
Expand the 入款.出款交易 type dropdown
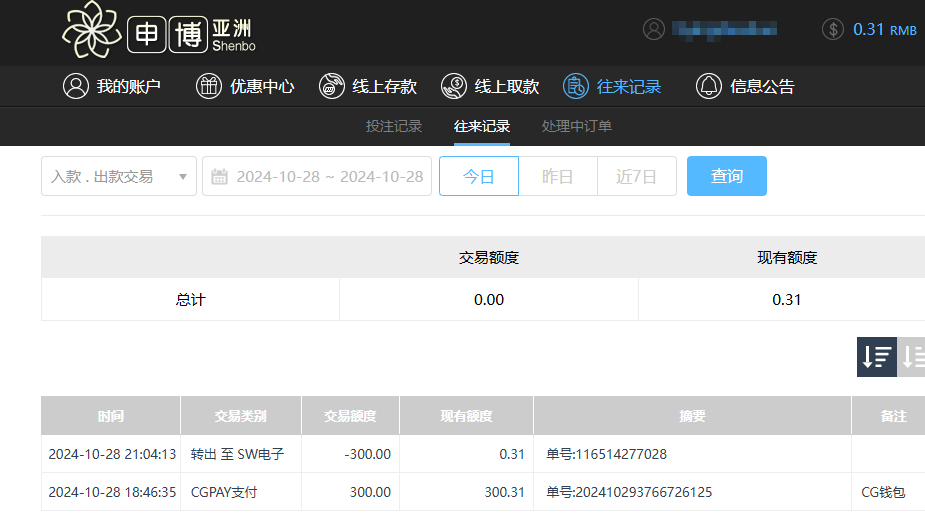tap(119, 176)
